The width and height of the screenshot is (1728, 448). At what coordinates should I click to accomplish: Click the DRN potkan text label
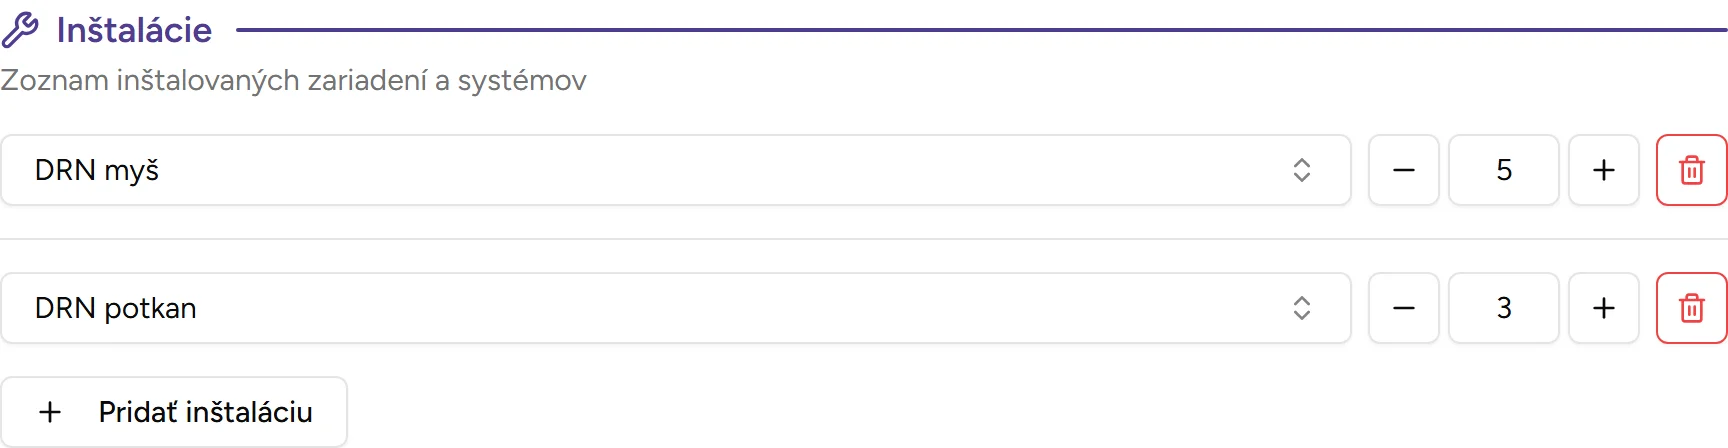[115, 308]
